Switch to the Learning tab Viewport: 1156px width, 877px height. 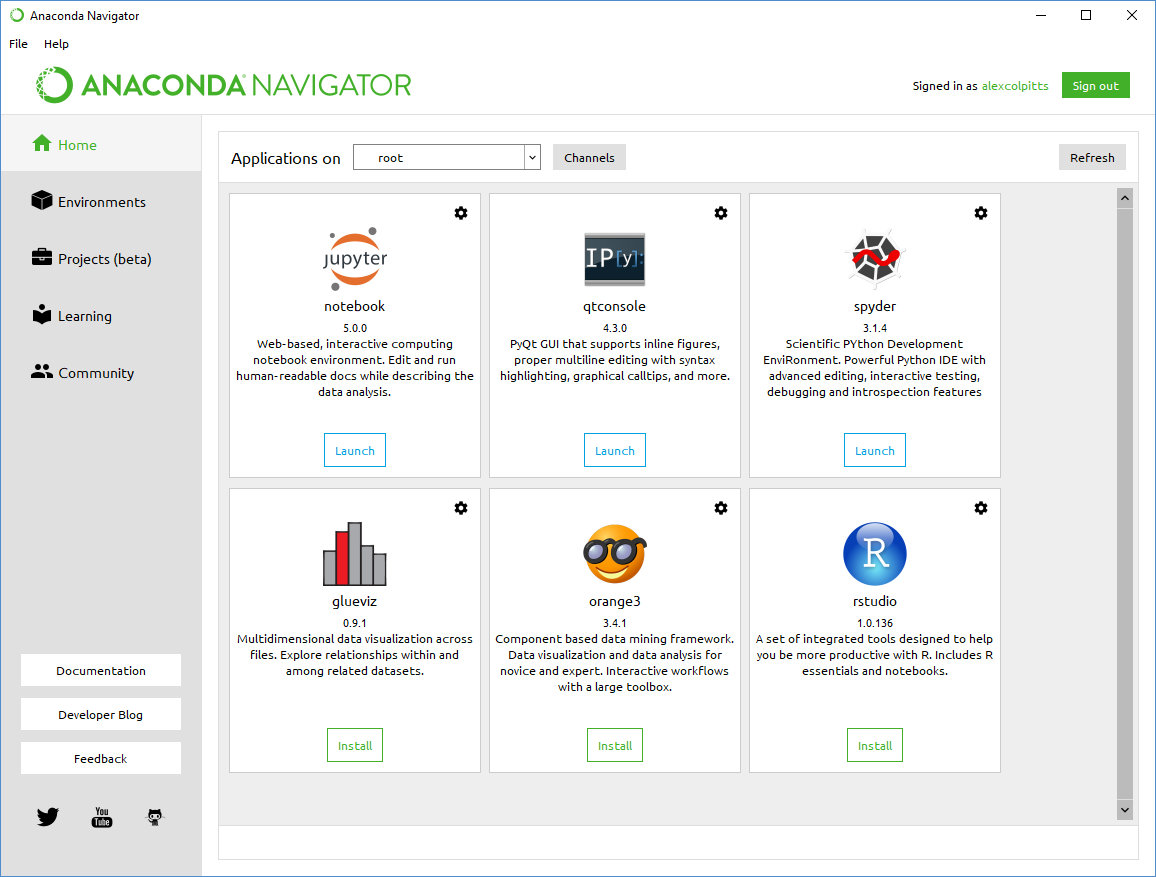pyautogui.click(x=101, y=315)
